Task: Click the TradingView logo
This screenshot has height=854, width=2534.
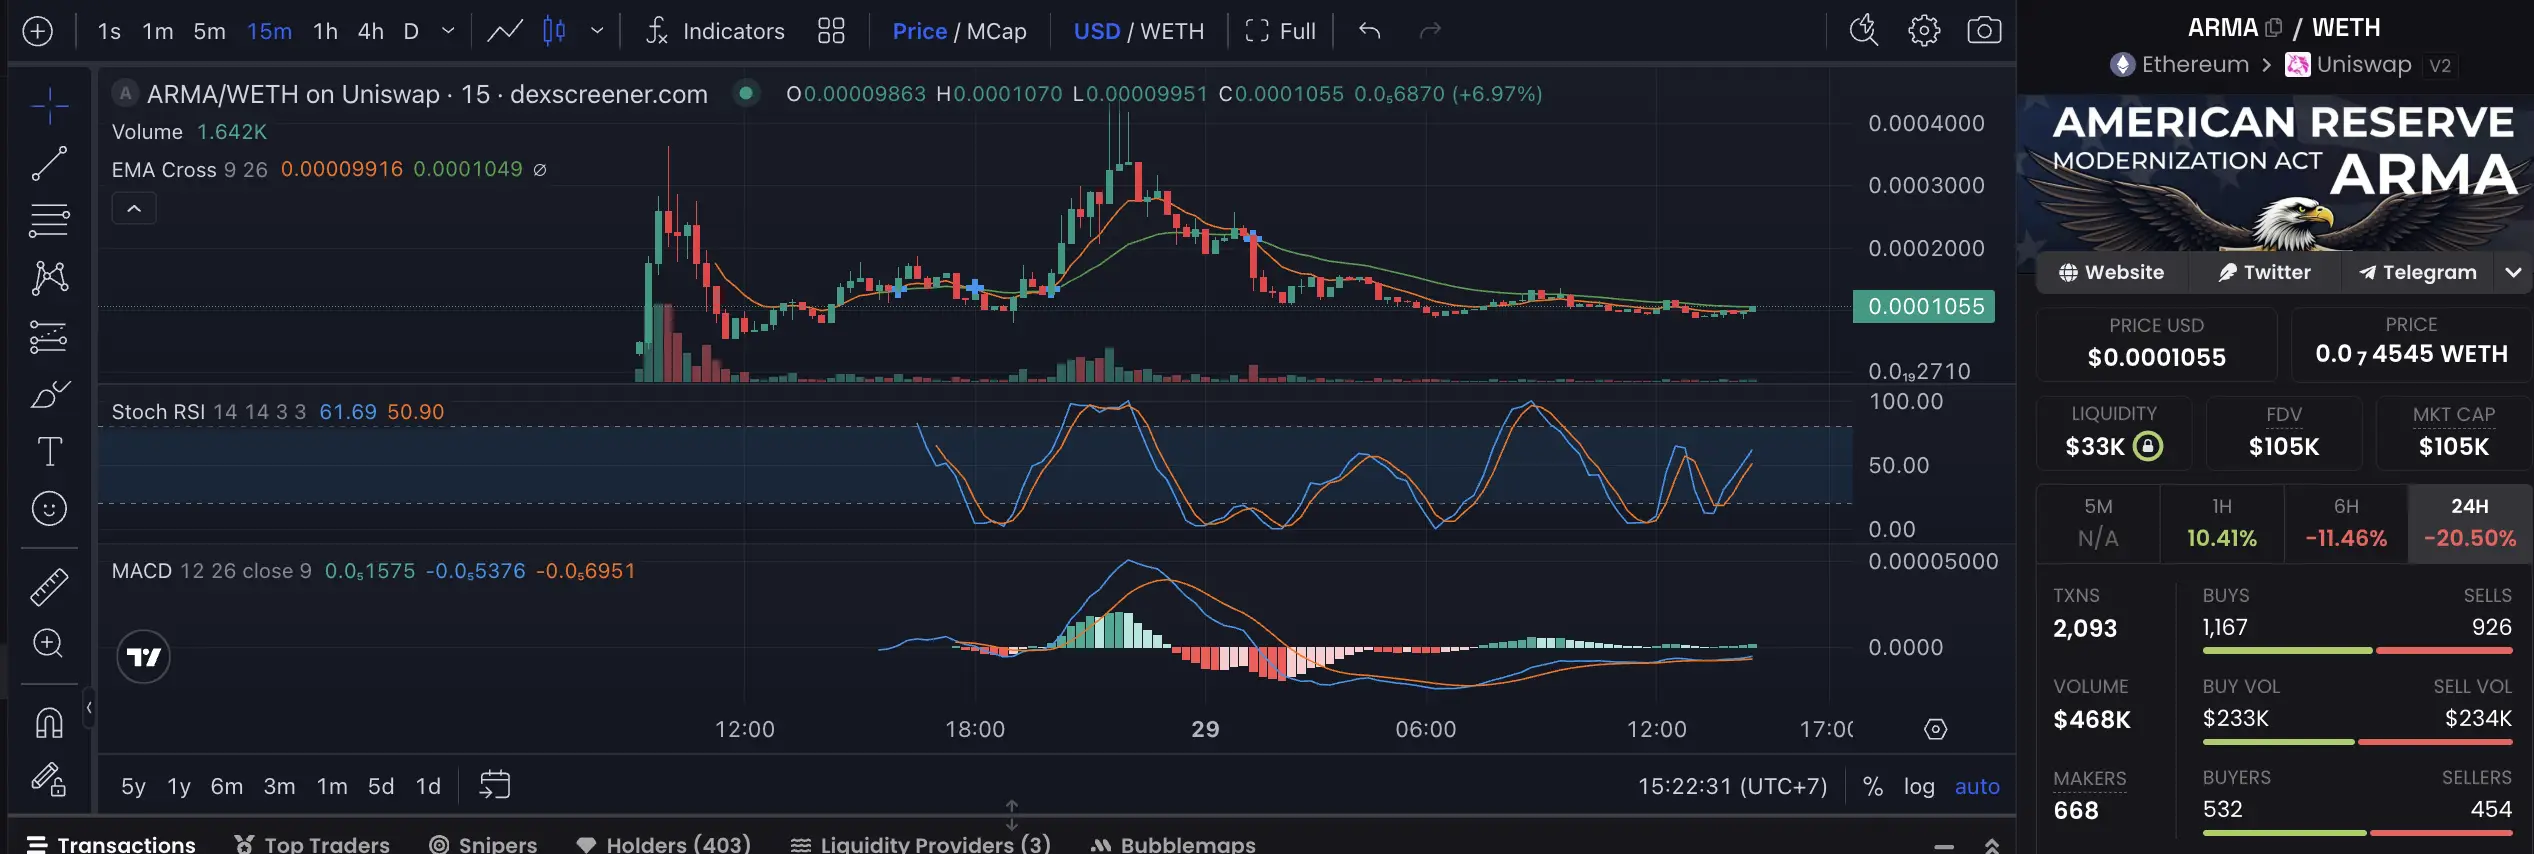Action: tap(144, 657)
